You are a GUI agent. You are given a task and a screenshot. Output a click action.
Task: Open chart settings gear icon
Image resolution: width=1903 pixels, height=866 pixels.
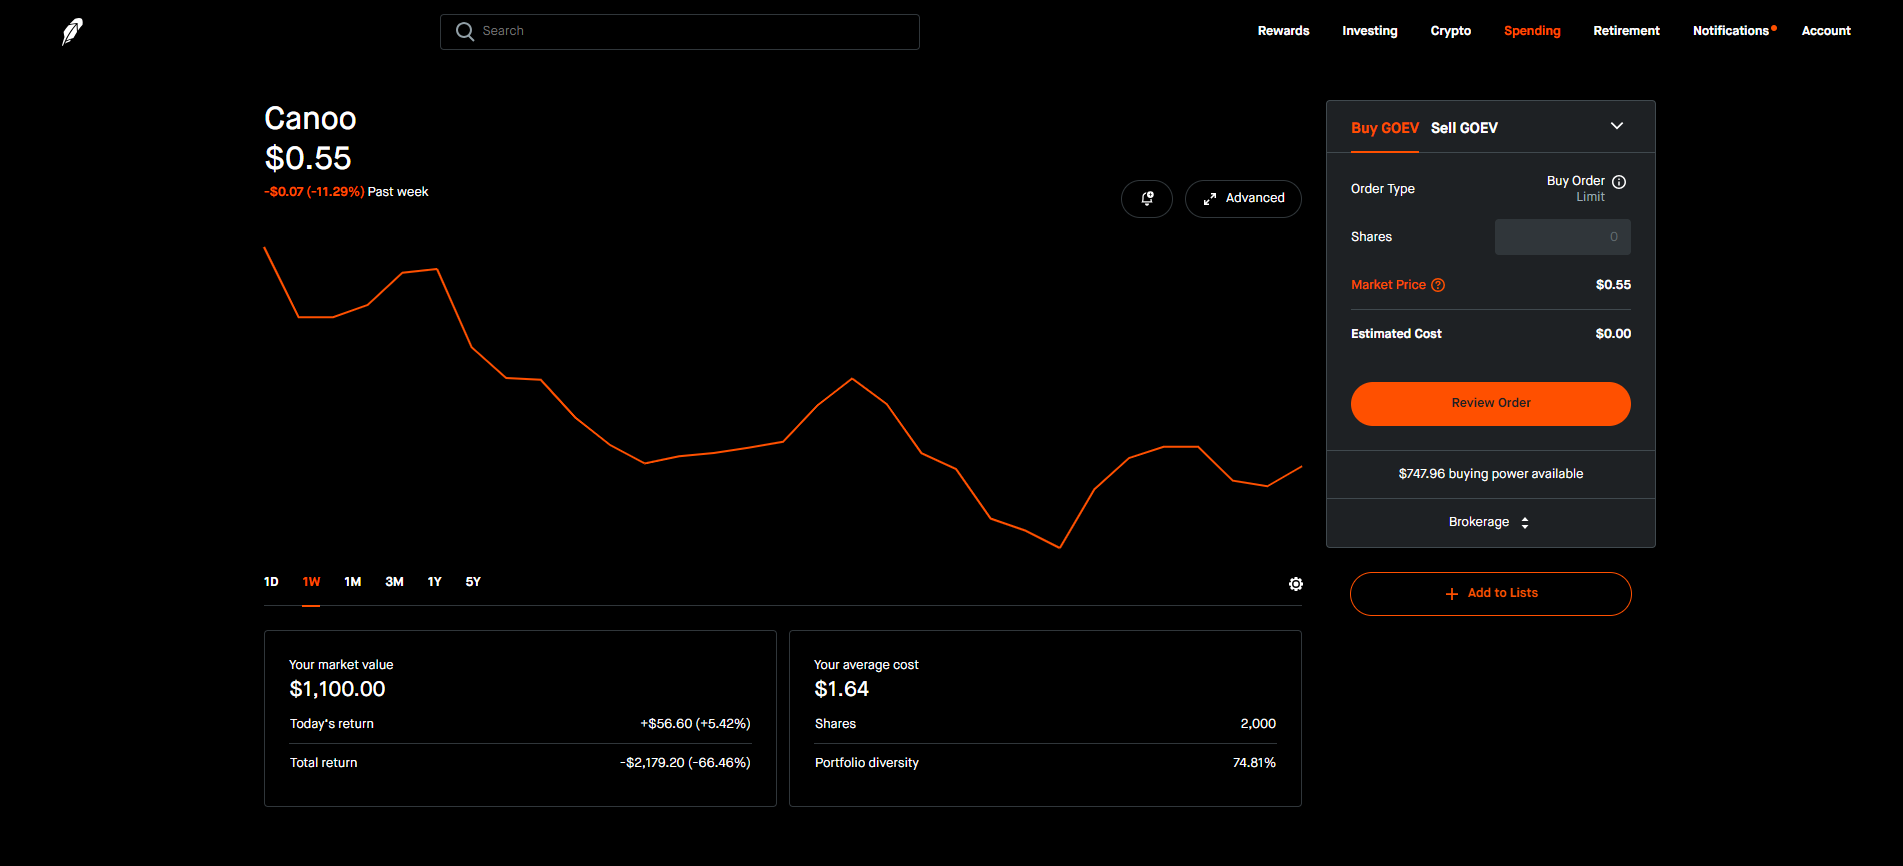tap(1296, 584)
